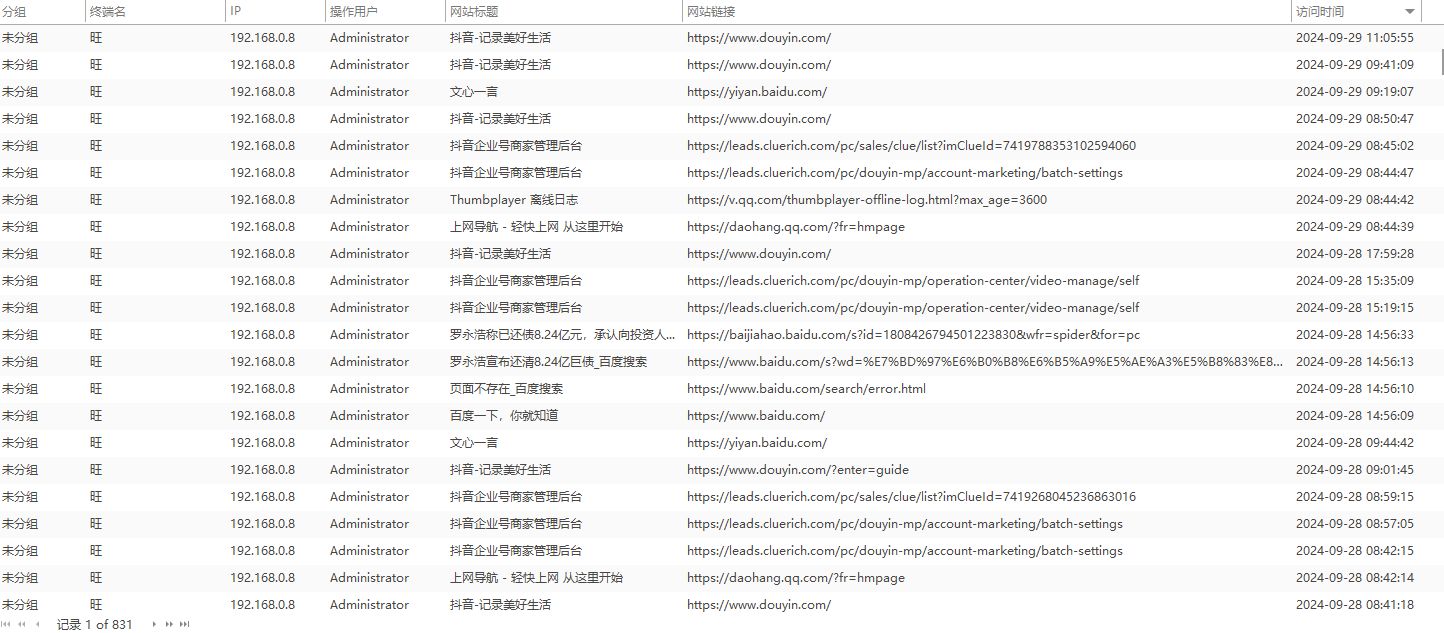Select the timestamp 2024-09-29 09:41:09
The height and width of the screenshot is (633, 1444).
tap(1354, 65)
